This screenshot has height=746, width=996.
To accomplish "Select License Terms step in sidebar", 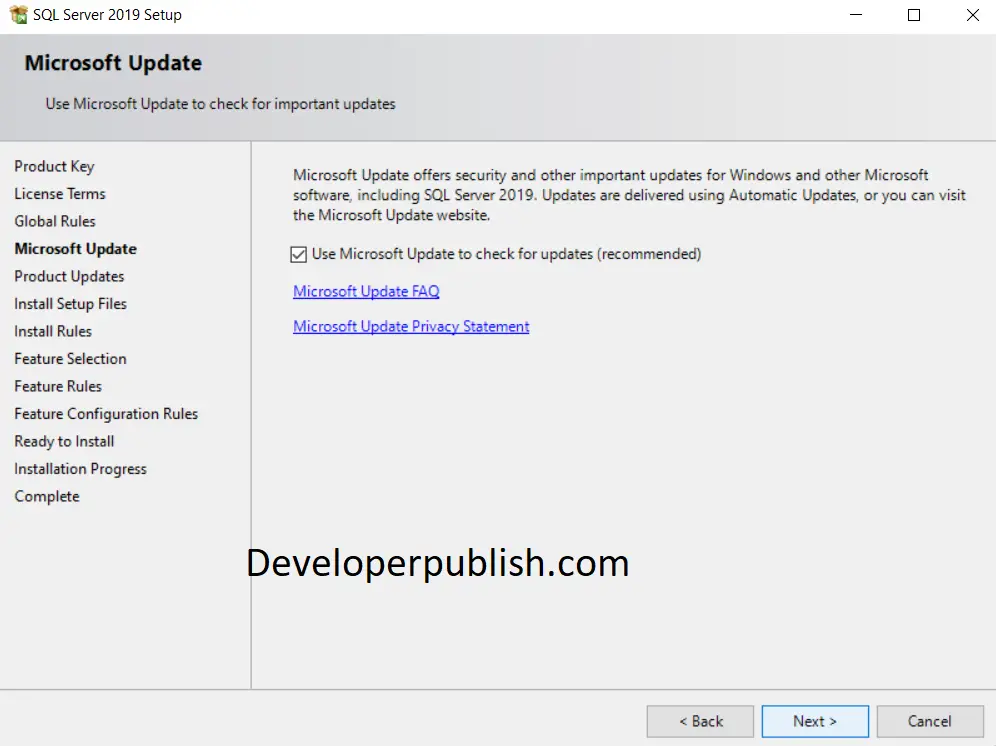I will coord(60,194).
